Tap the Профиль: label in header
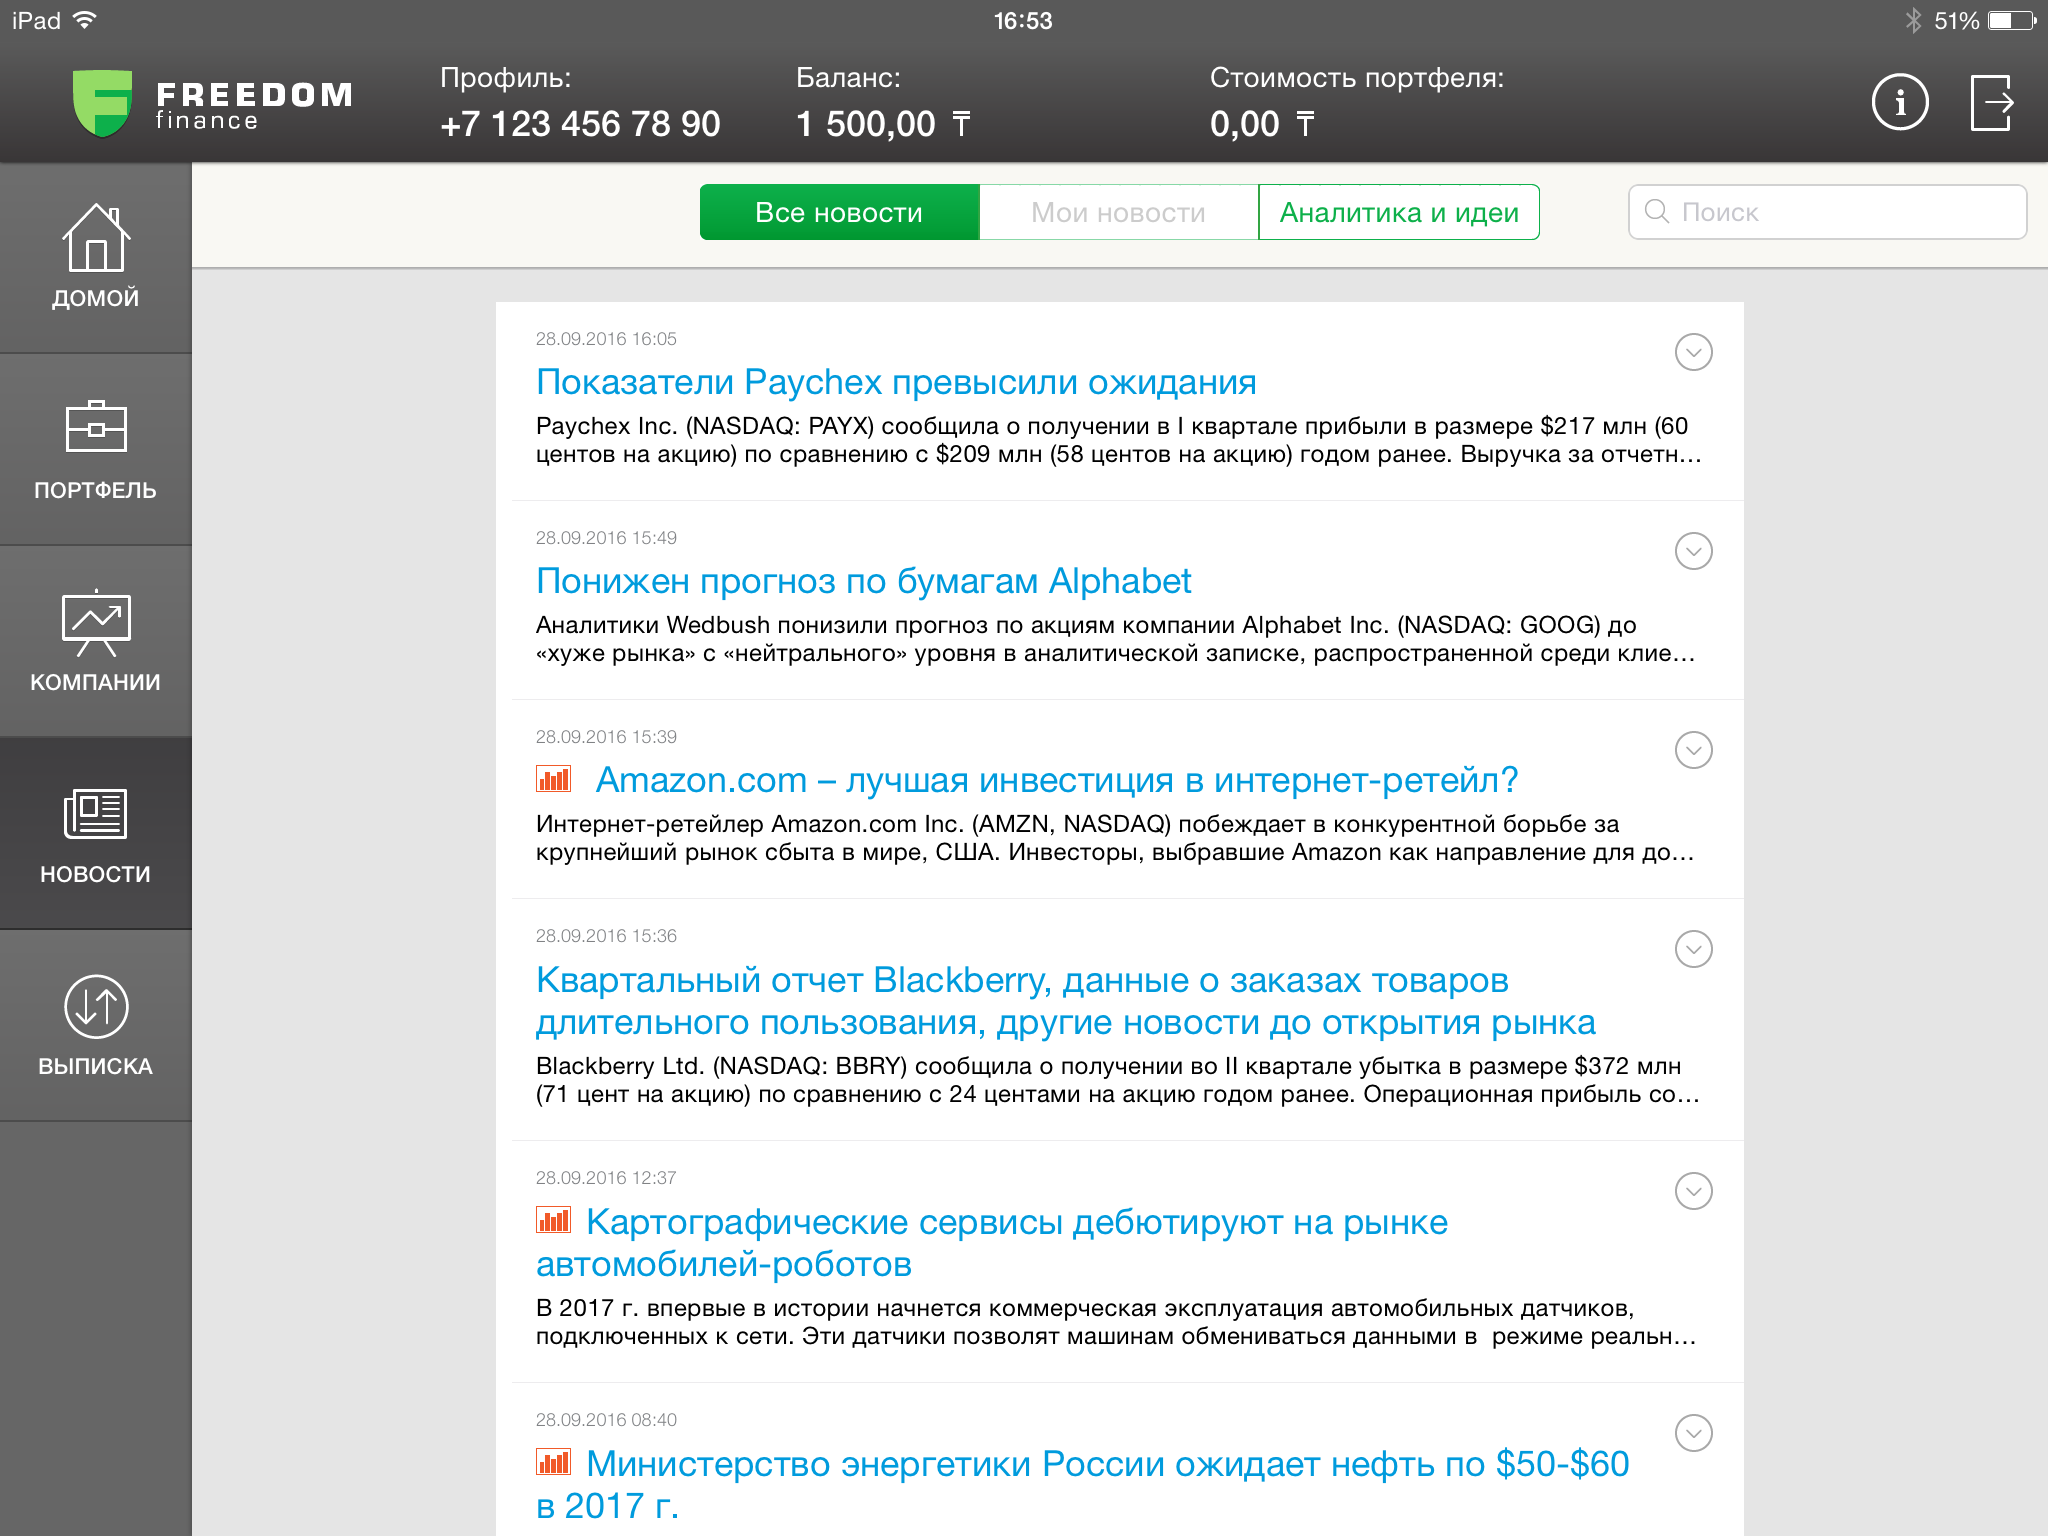Image resolution: width=2048 pixels, height=1536 pixels. point(506,78)
